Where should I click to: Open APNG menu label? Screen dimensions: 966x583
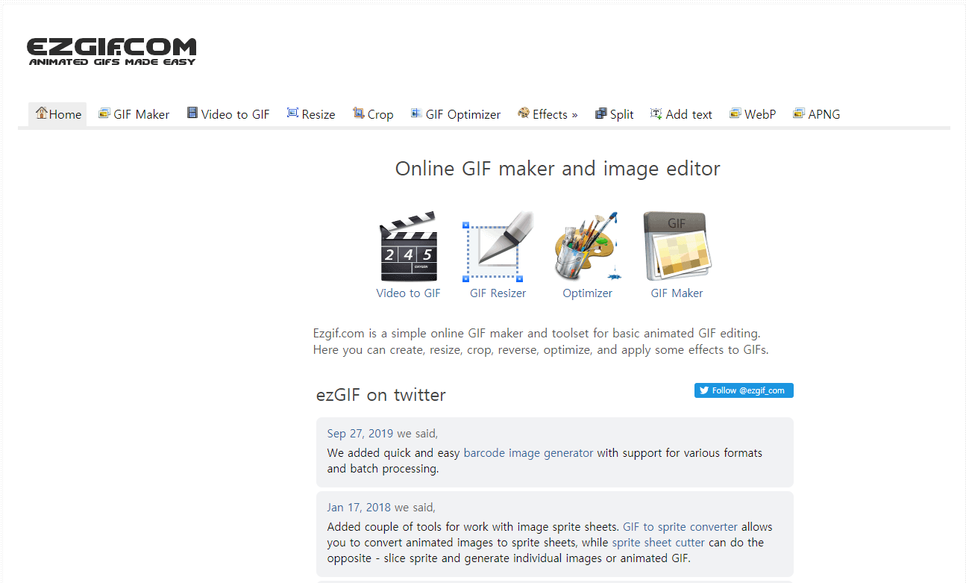pos(824,115)
